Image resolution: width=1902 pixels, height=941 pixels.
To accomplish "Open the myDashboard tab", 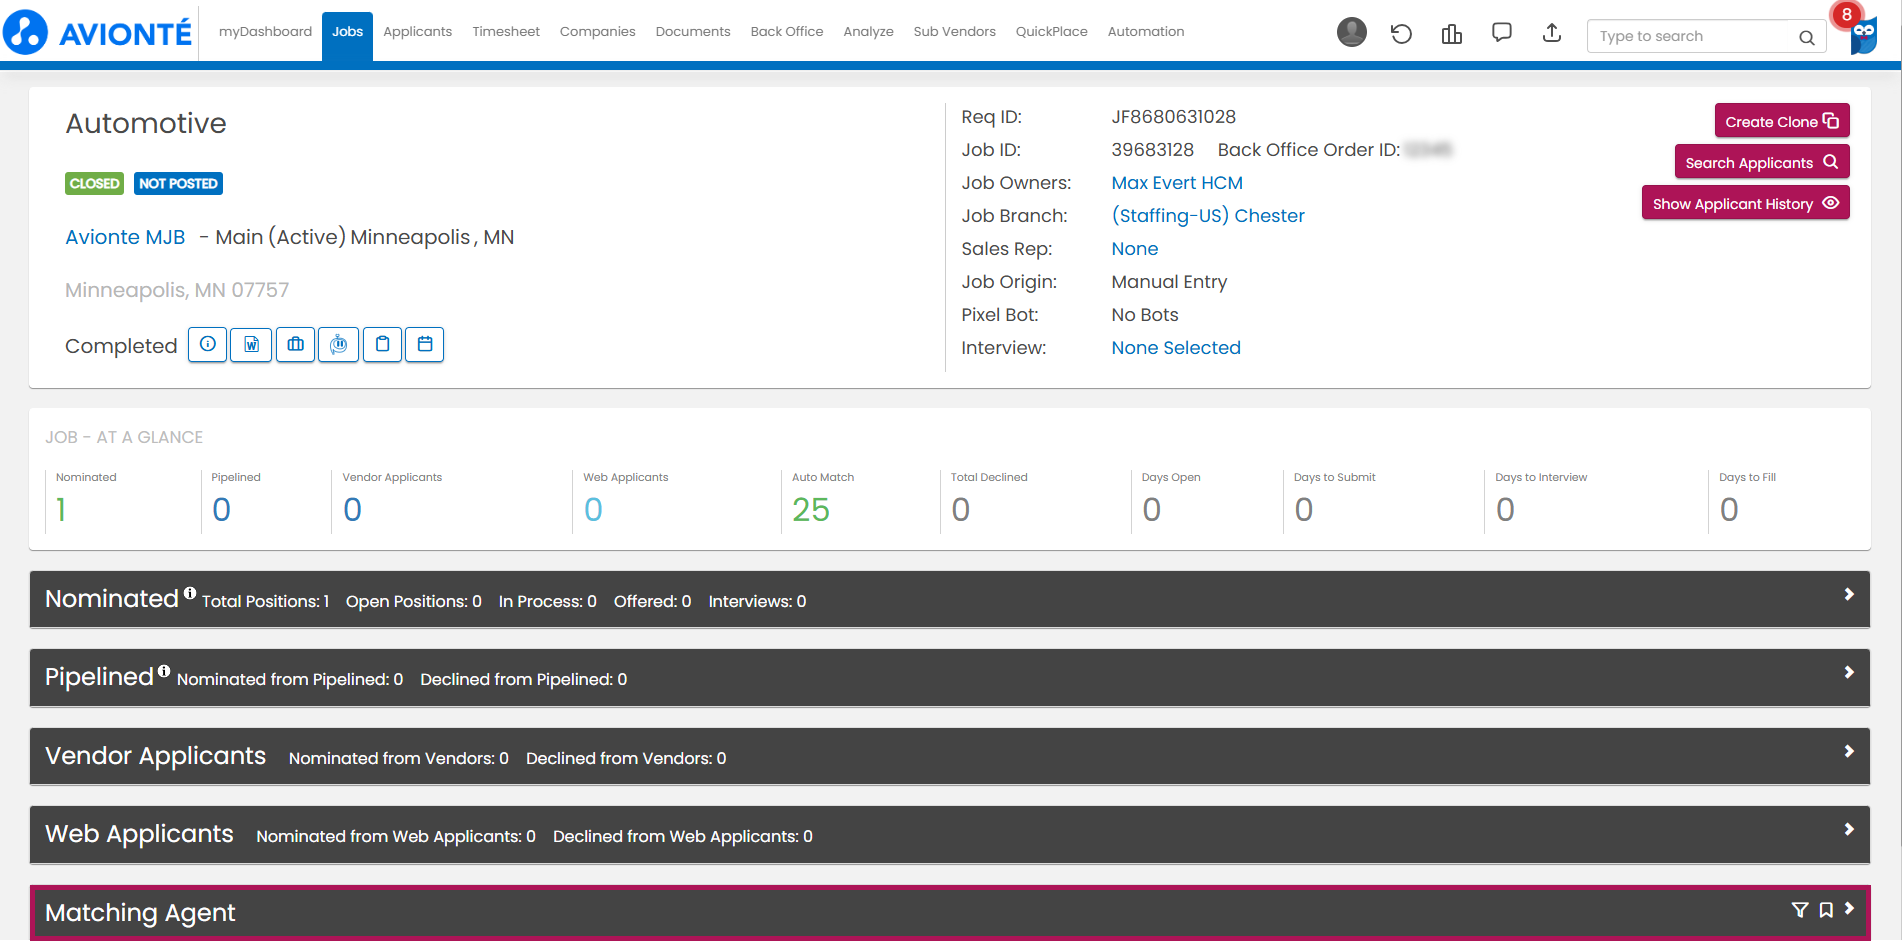I will coord(265,32).
